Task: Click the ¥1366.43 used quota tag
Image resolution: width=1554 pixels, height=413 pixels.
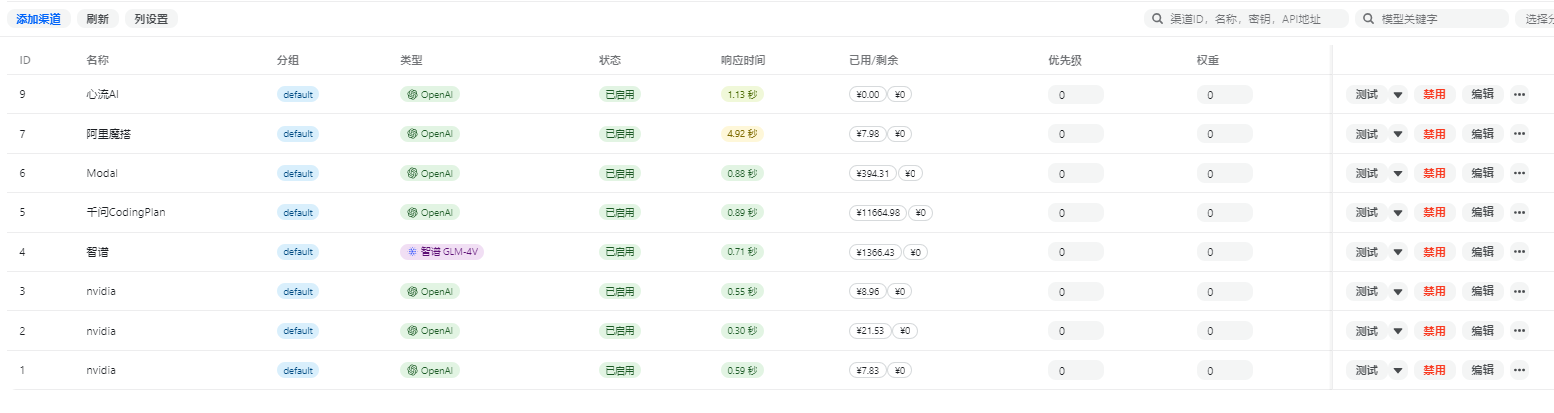Action: coord(875,252)
